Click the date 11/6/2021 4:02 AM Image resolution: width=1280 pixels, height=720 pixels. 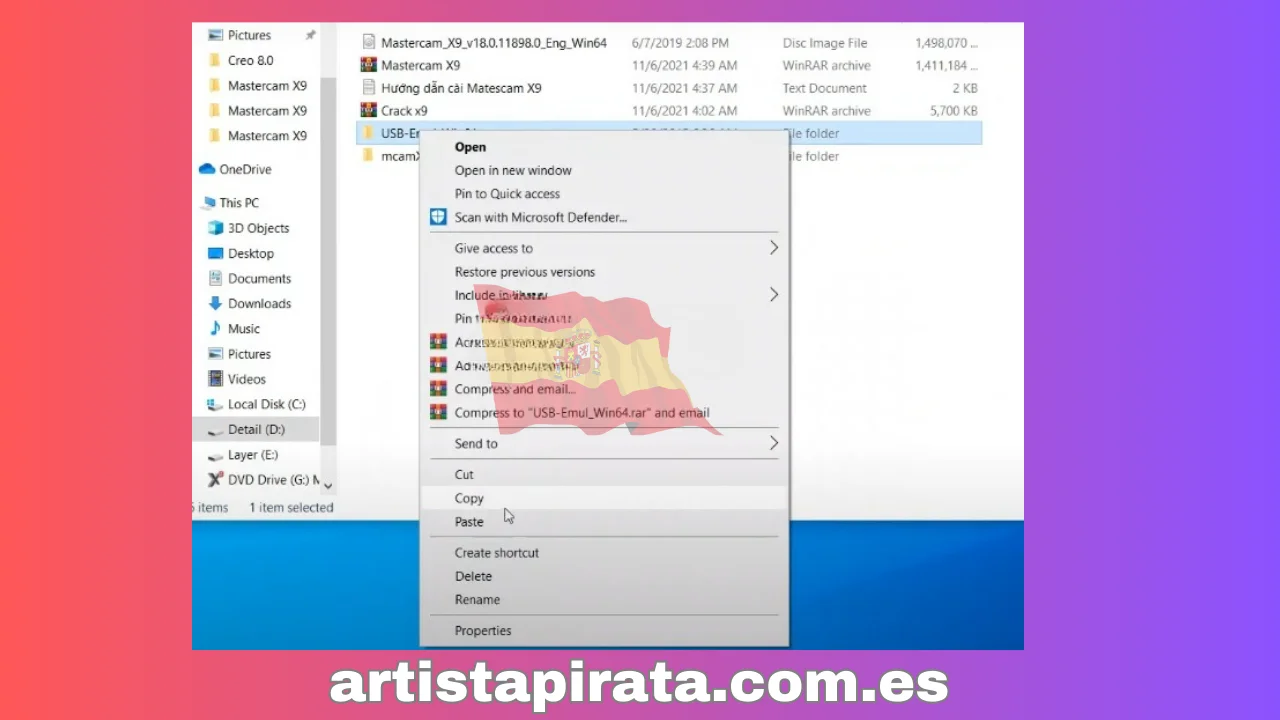(x=684, y=110)
